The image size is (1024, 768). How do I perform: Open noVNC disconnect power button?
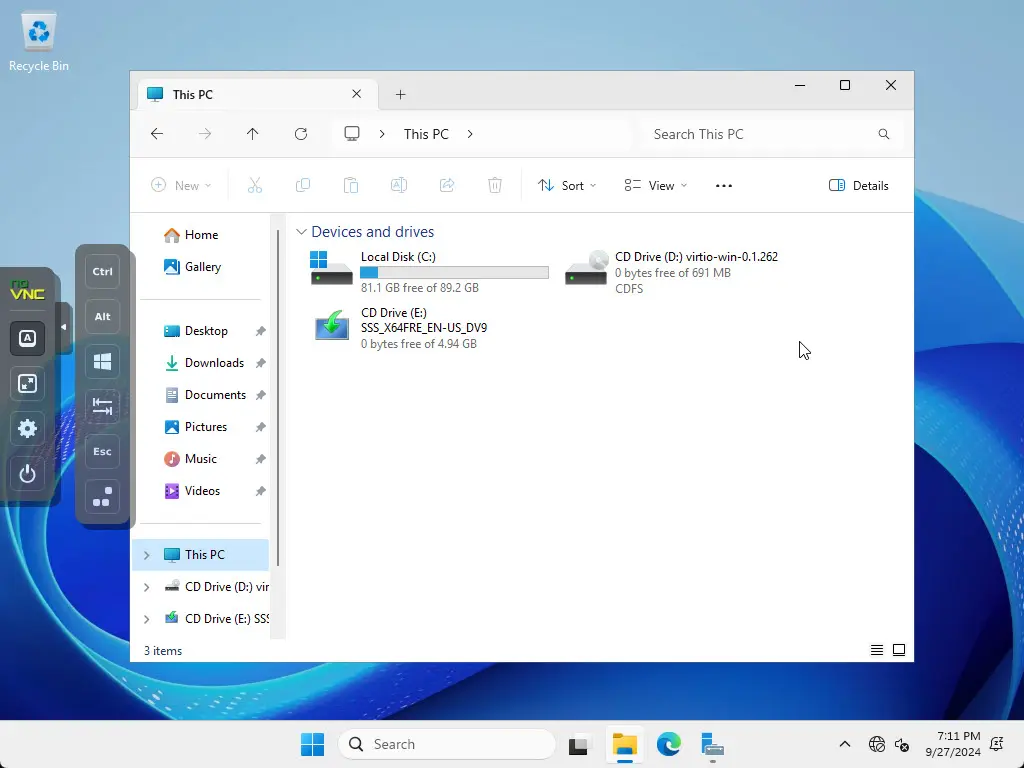click(28, 474)
